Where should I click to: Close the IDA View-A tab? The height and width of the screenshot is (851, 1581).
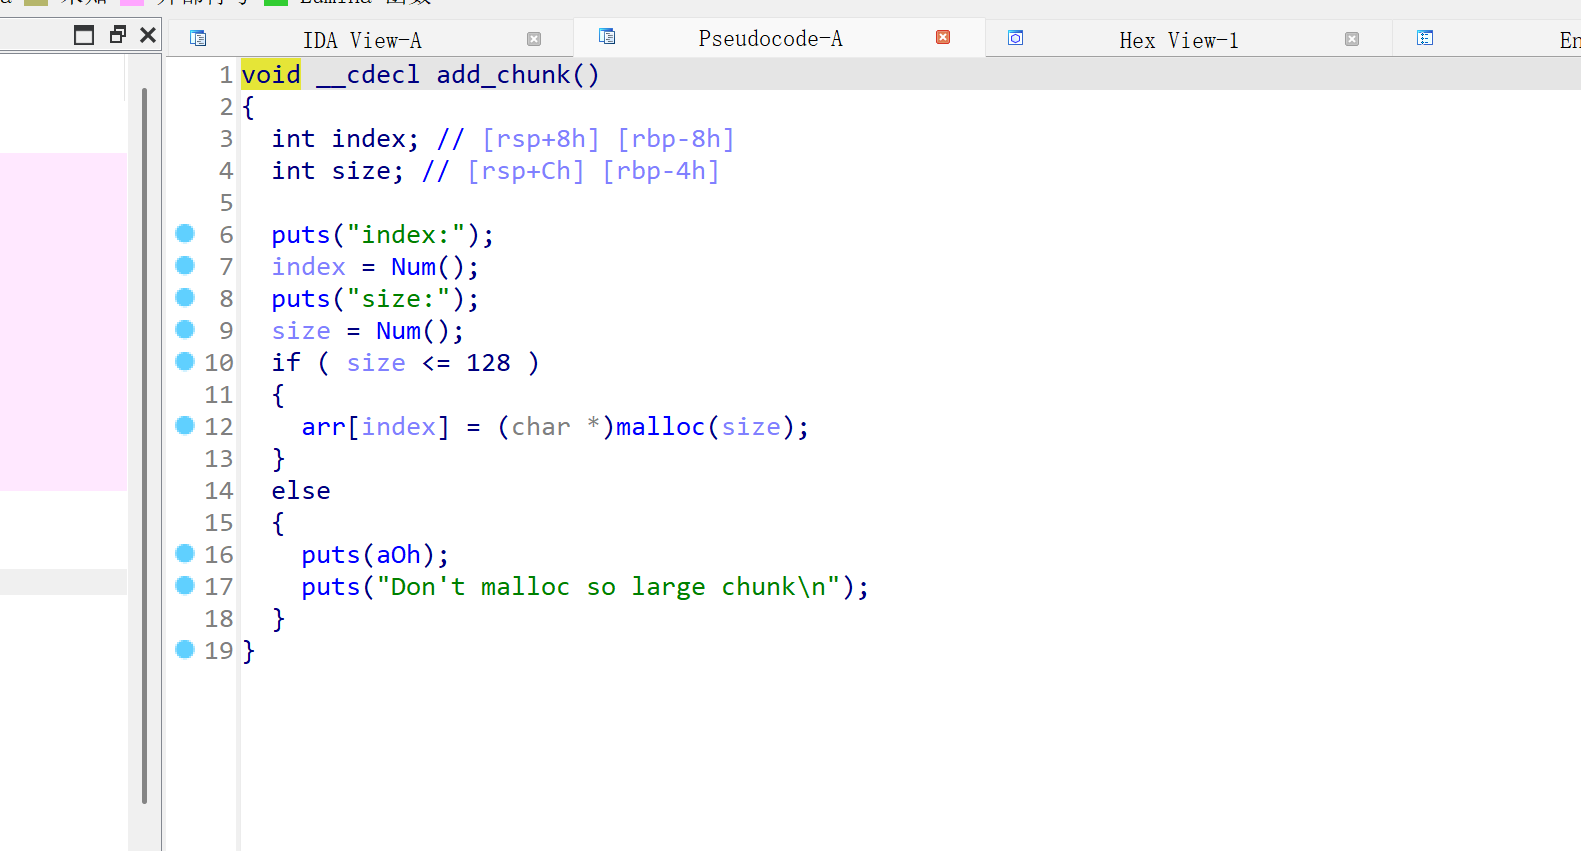pos(534,39)
